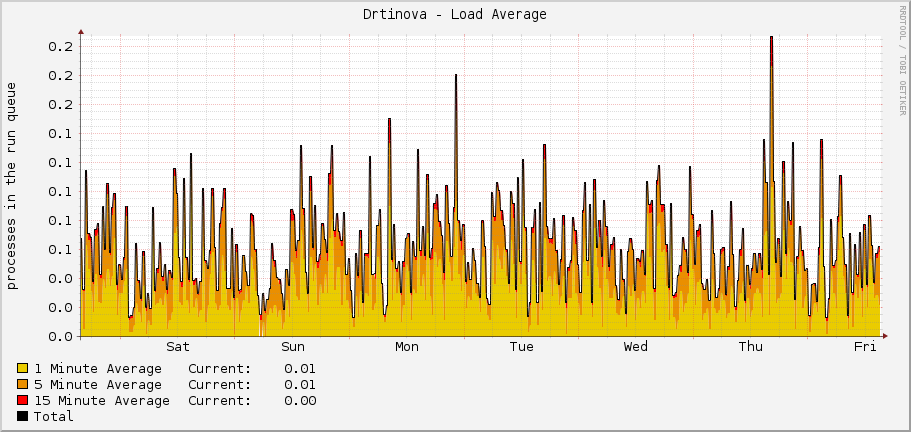Click the y-axis title 'processes in the run queue'
The height and width of the screenshot is (432, 911).
click(12, 185)
